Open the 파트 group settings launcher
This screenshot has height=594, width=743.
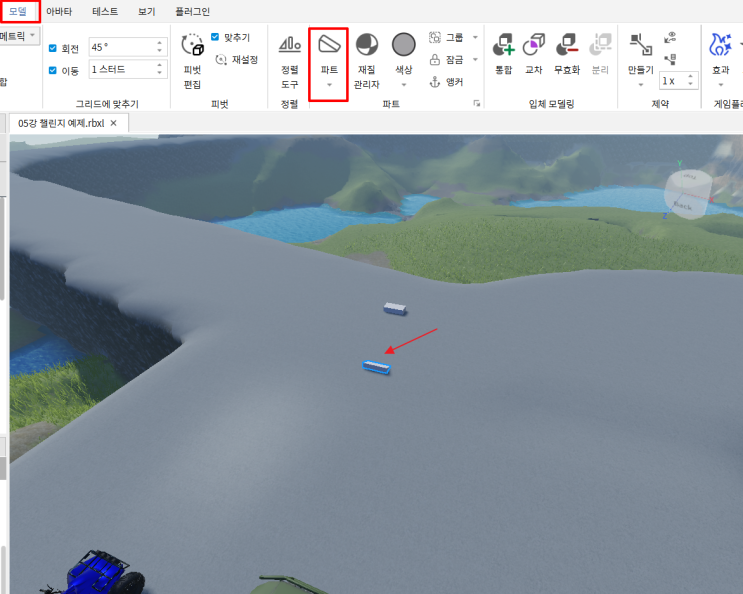477,103
